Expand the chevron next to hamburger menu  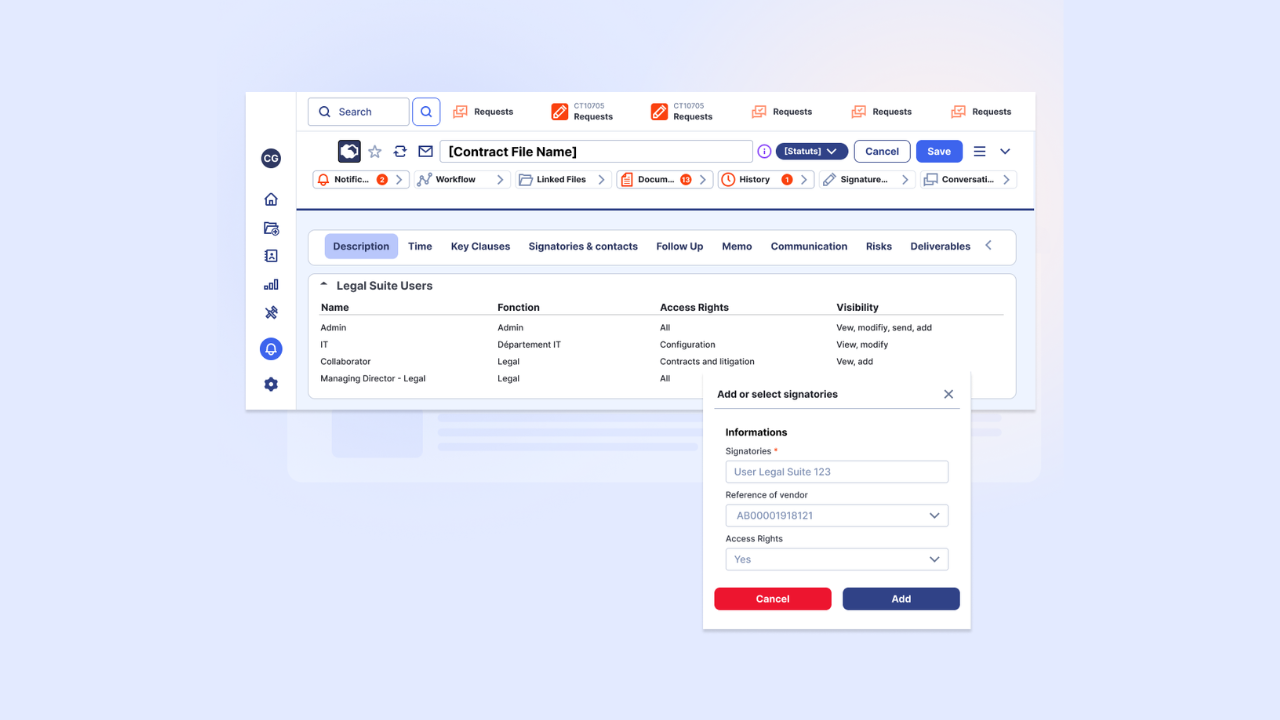coord(1005,151)
